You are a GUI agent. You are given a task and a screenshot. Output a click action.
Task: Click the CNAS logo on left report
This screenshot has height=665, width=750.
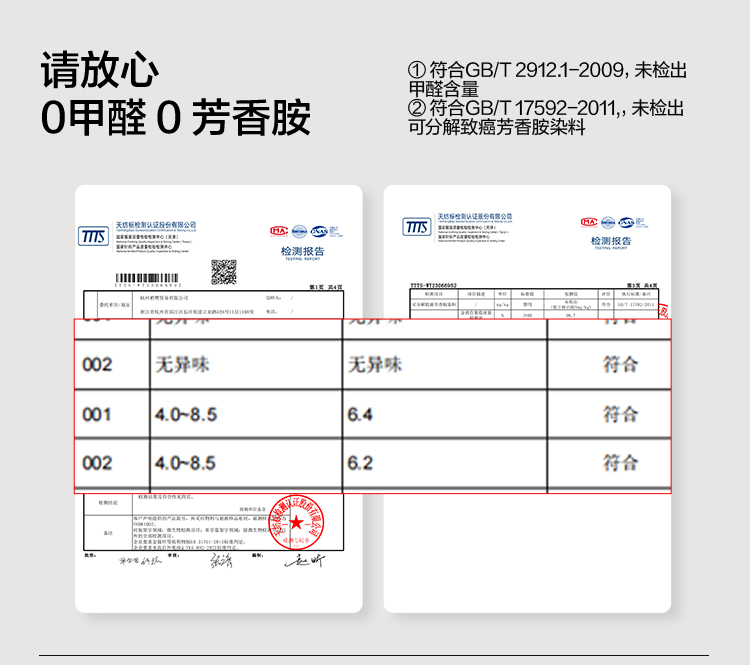[319, 232]
